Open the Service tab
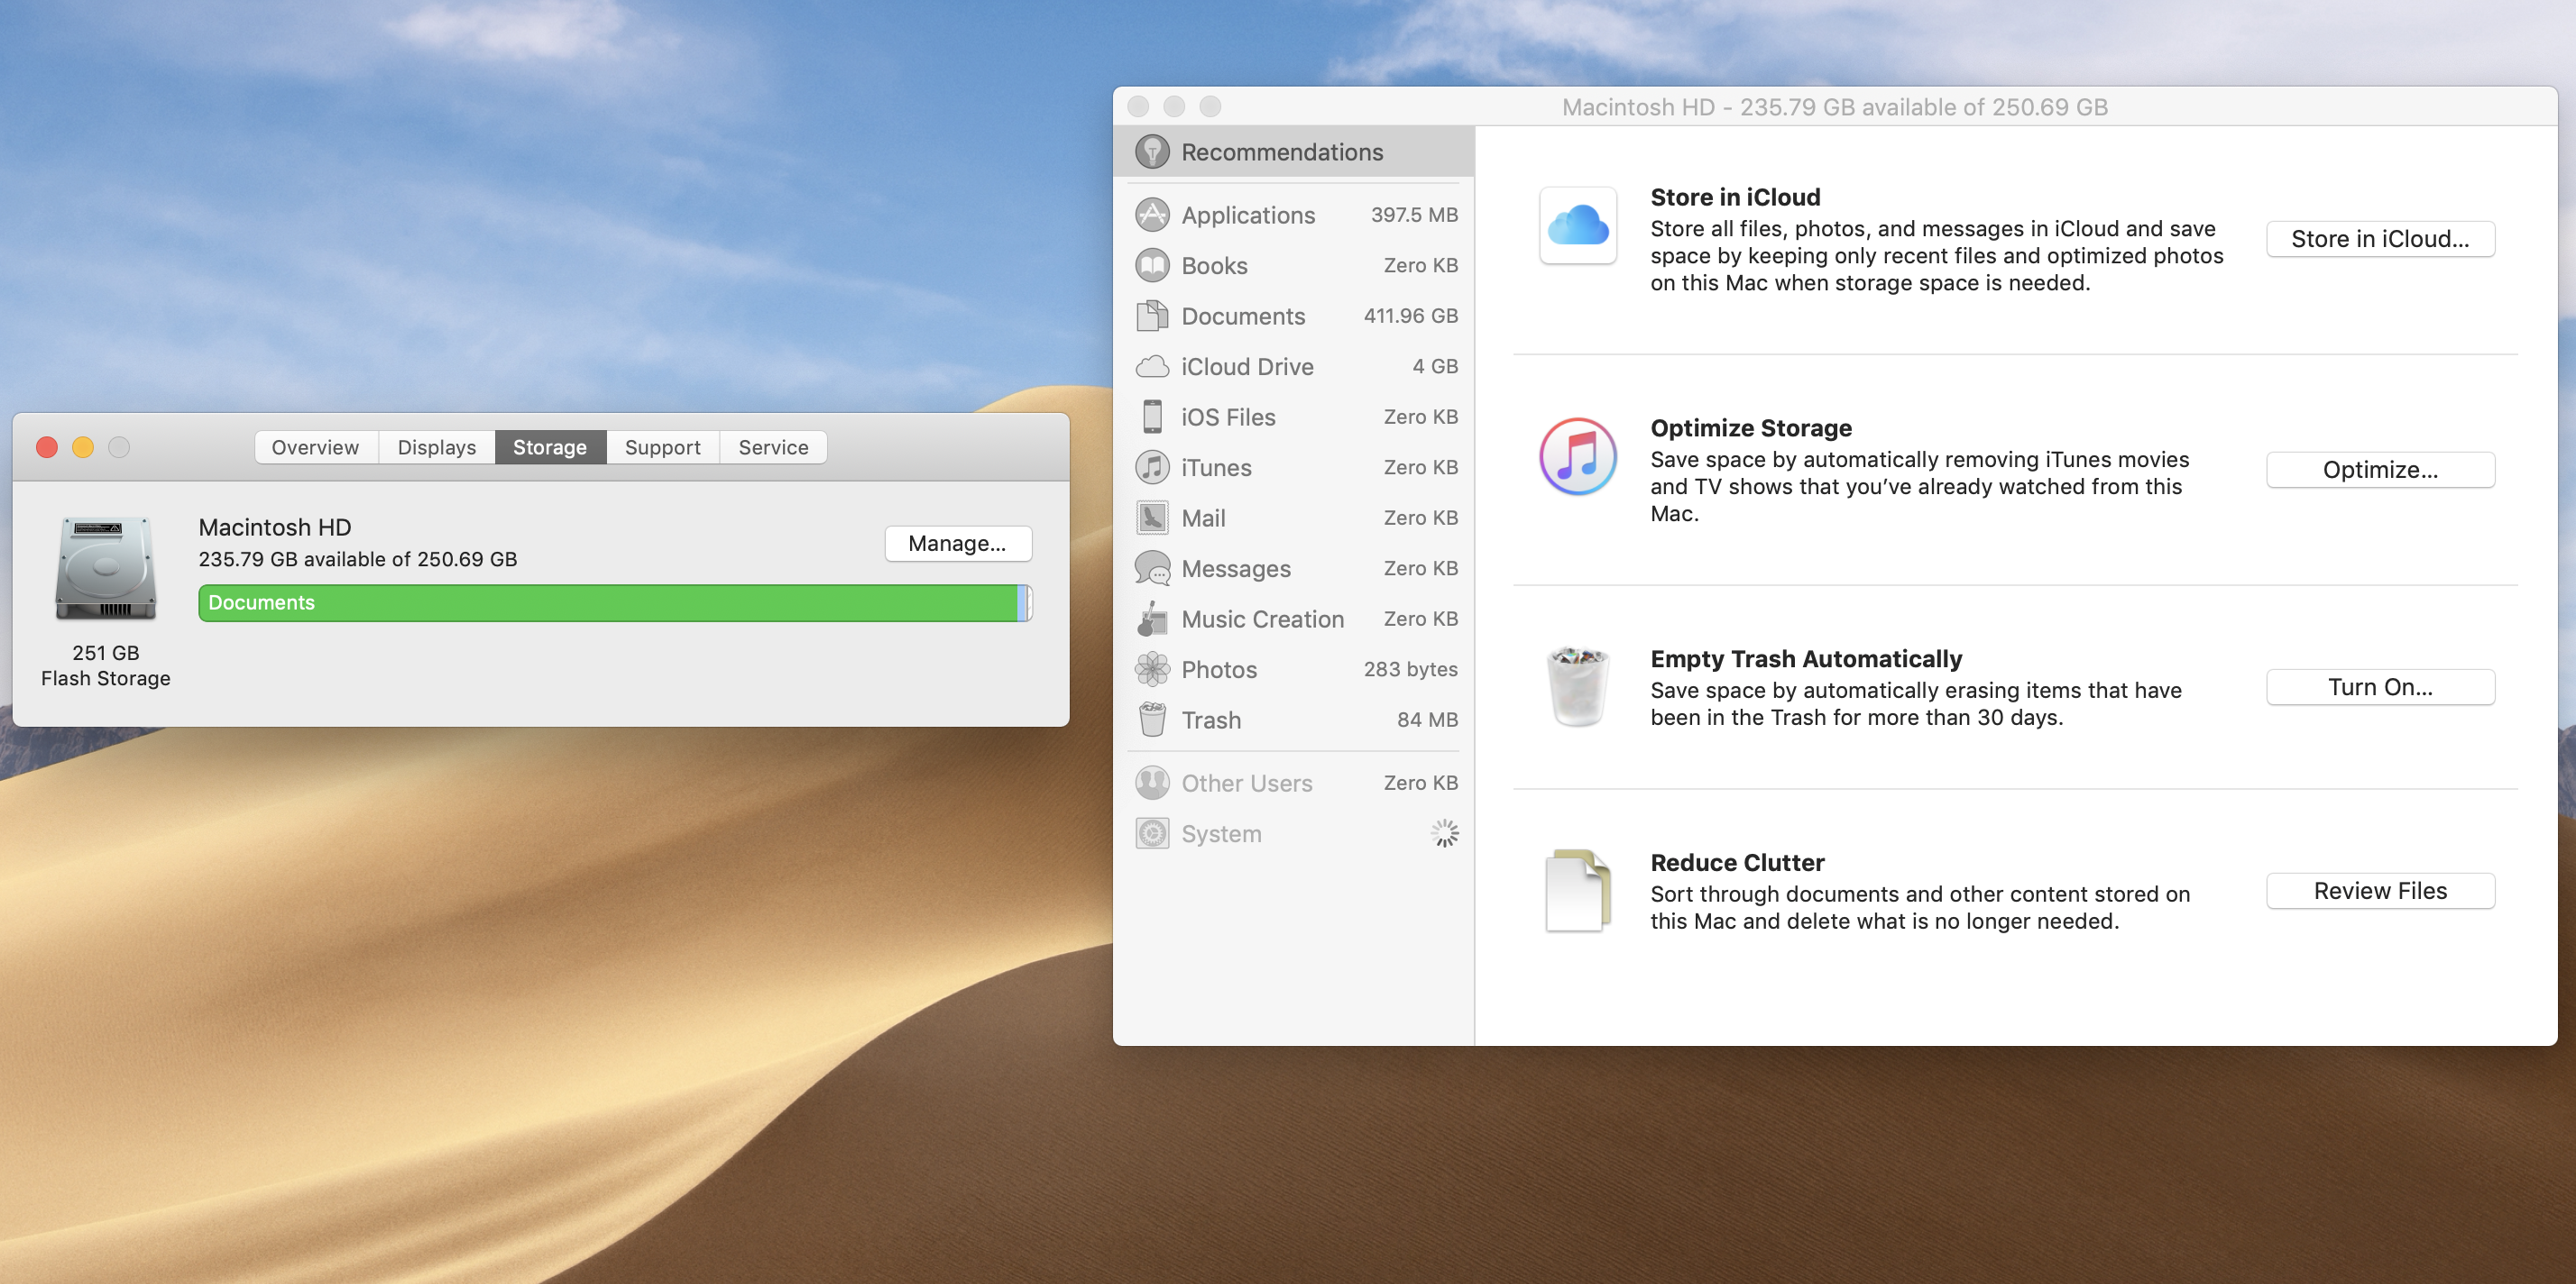Screen dimensions: 2576x1284 (773, 447)
